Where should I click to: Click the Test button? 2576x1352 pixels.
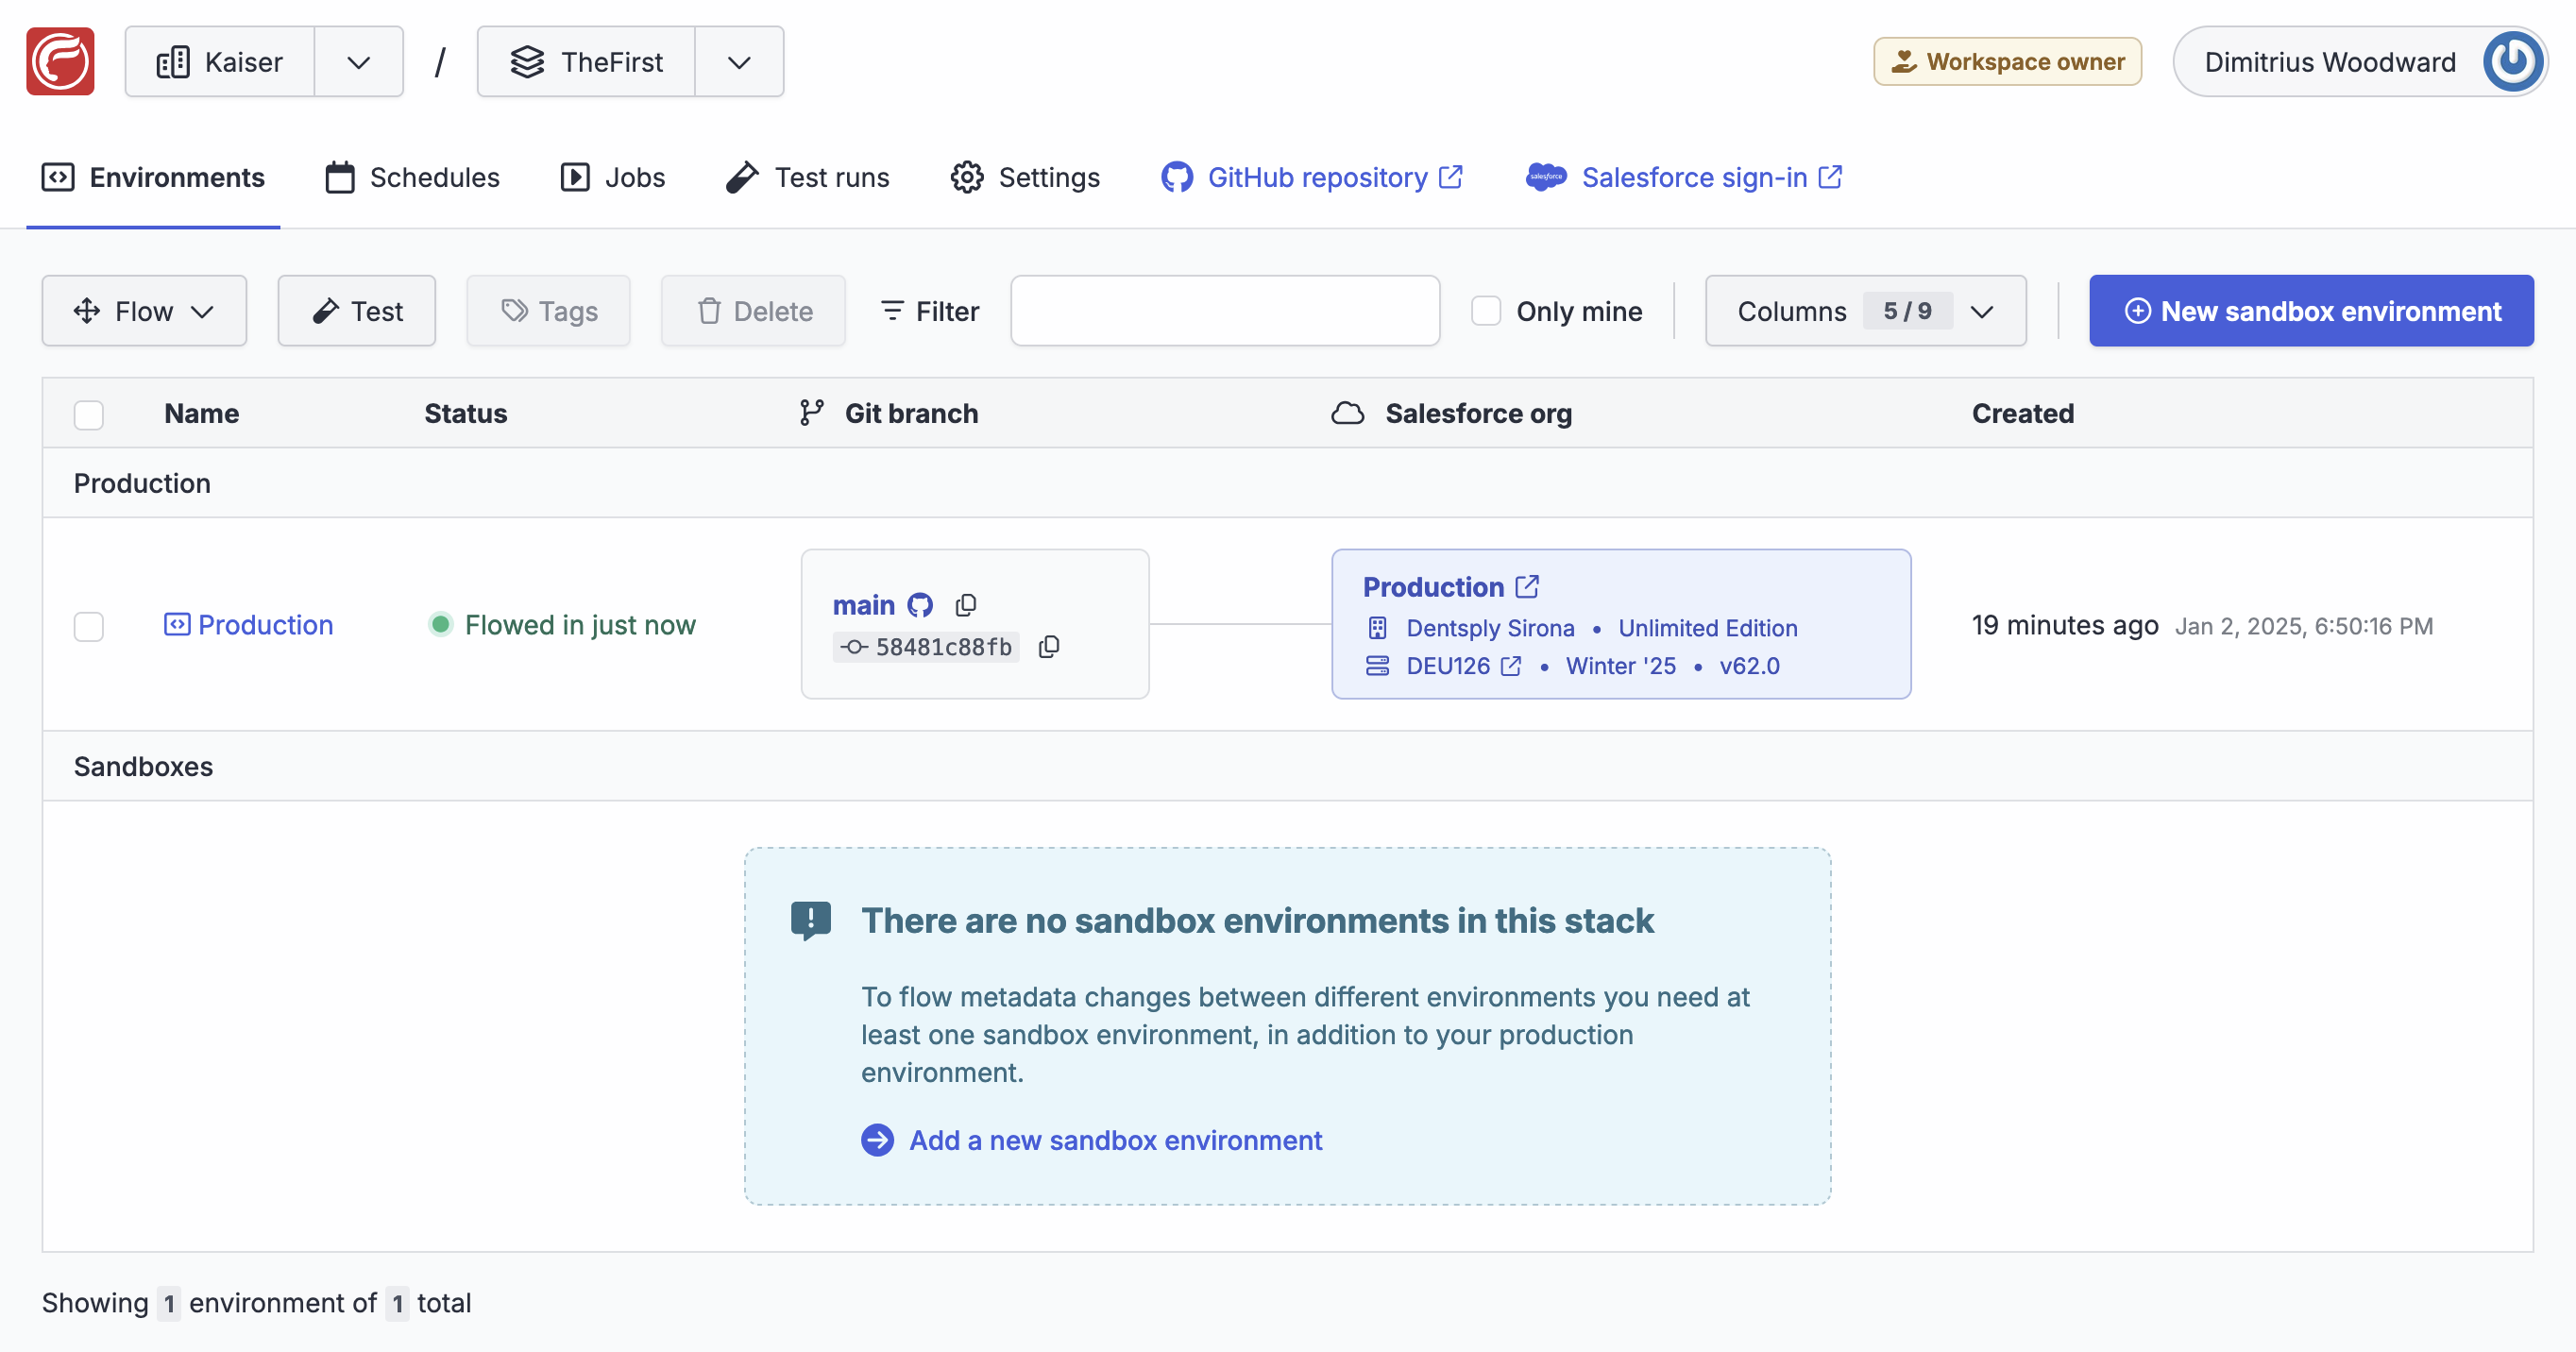pos(357,311)
